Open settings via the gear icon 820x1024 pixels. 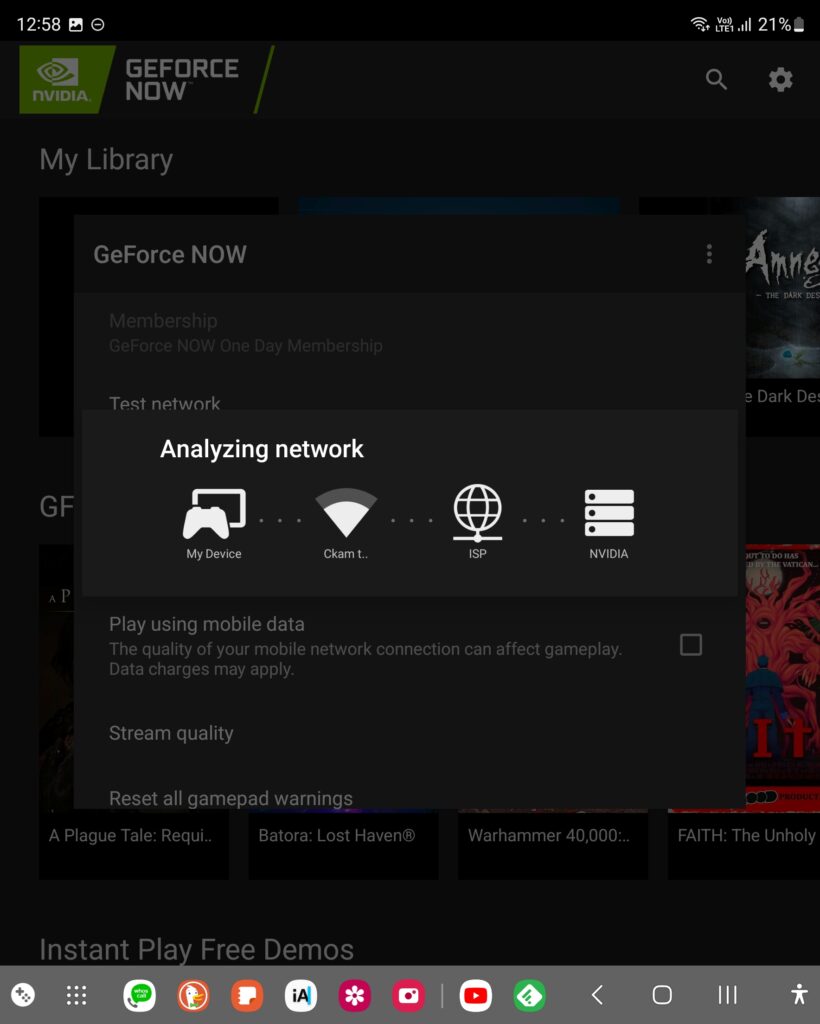(x=780, y=80)
